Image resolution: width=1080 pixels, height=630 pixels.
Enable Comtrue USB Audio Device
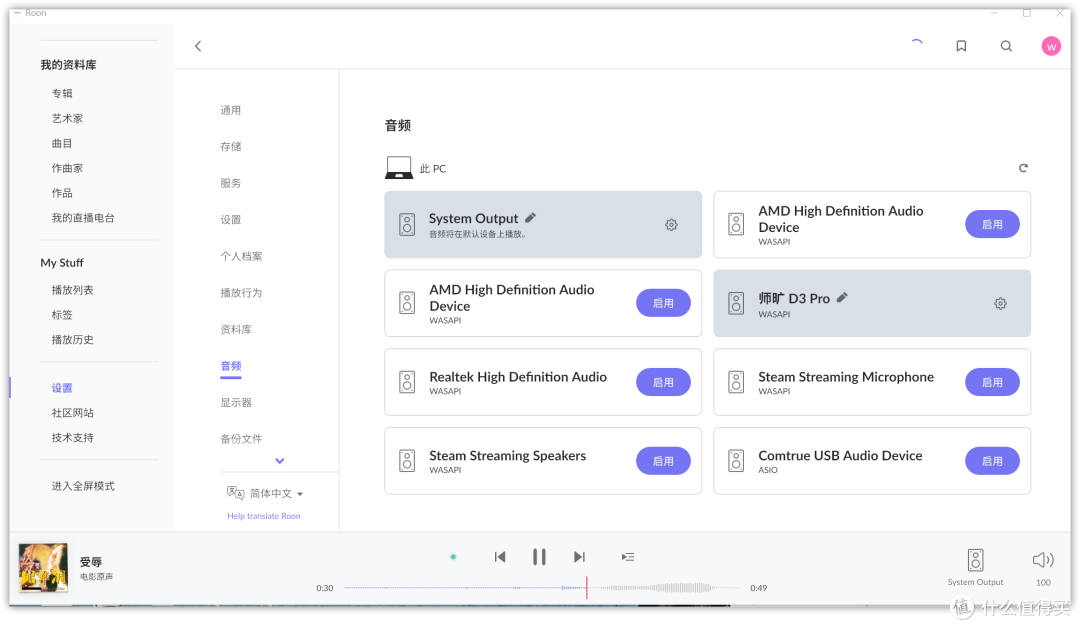pyautogui.click(x=992, y=461)
